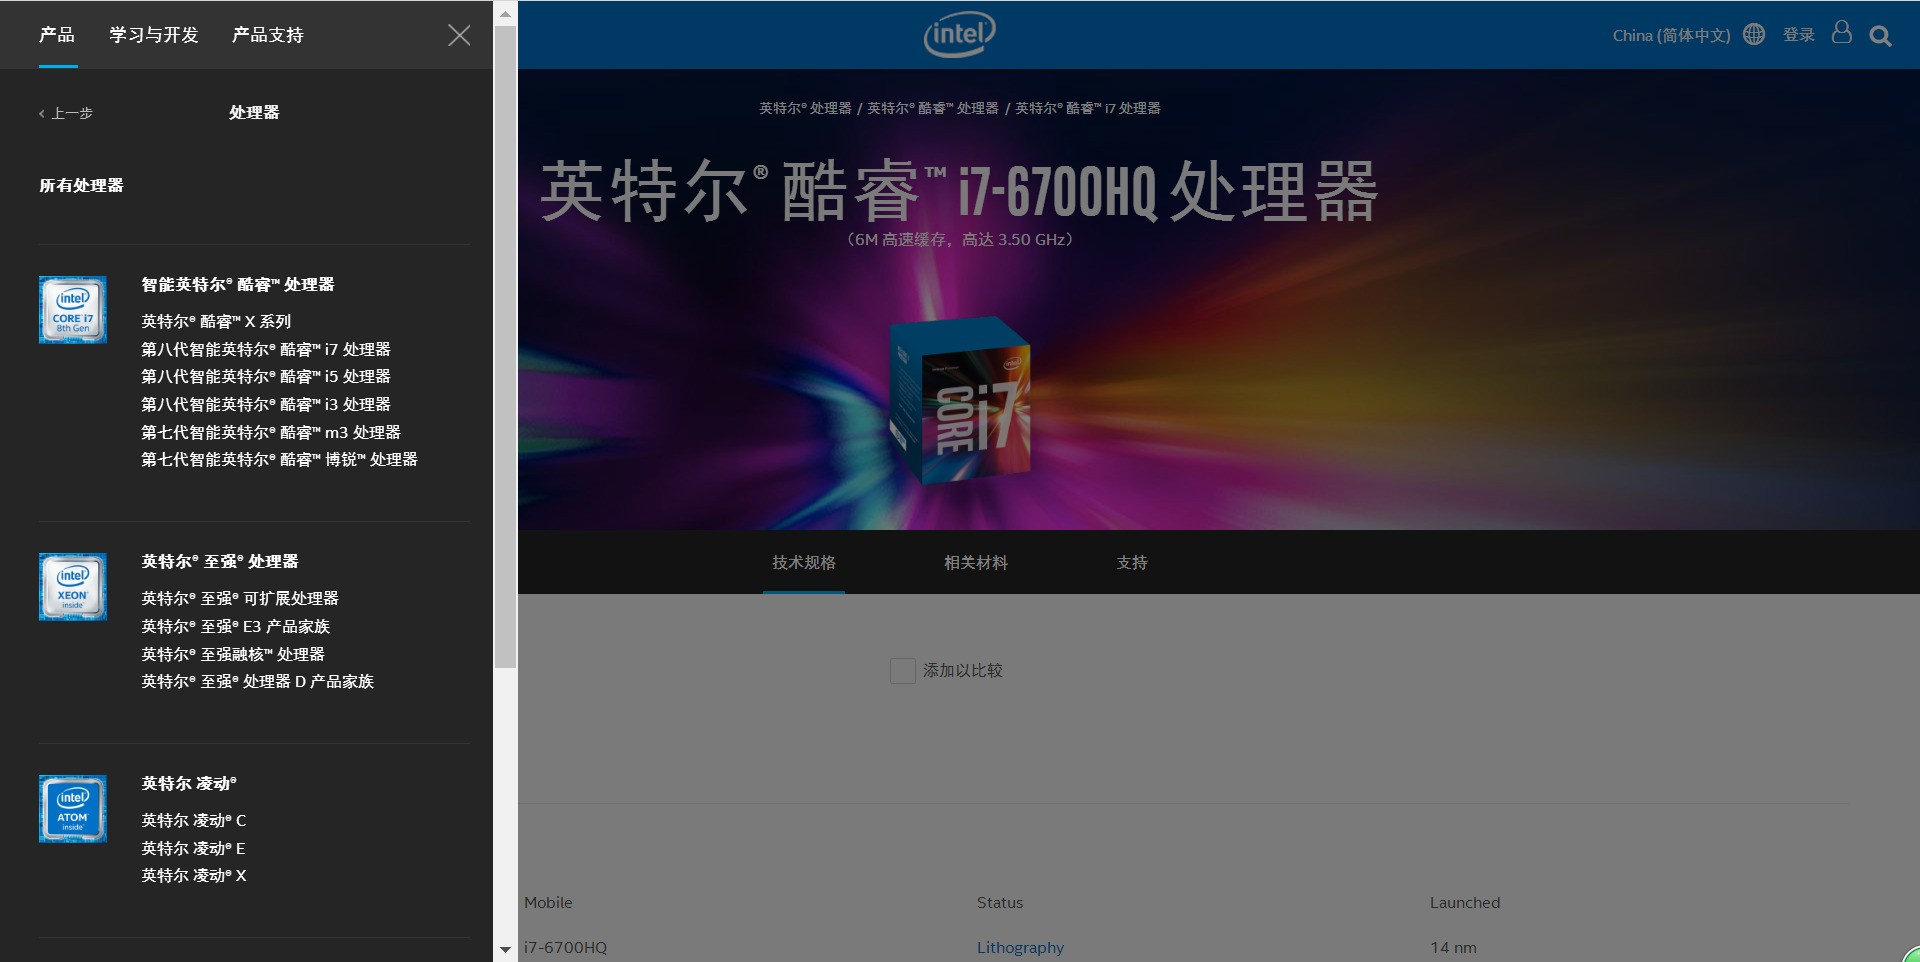Click the Mobile spec text
This screenshot has height=962, width=1920.
click(548, 903)
